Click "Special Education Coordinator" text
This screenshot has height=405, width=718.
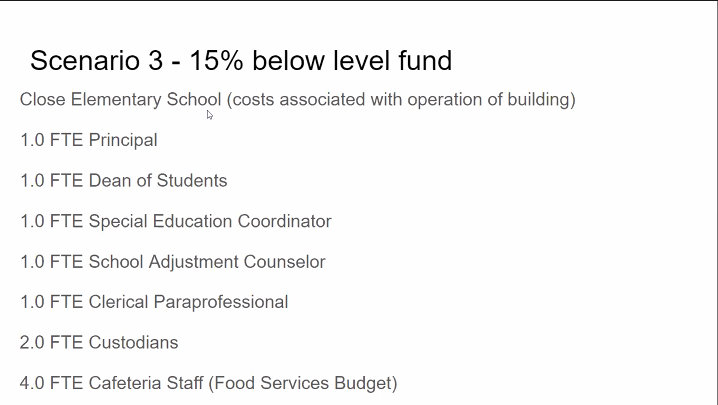[210, 221]
